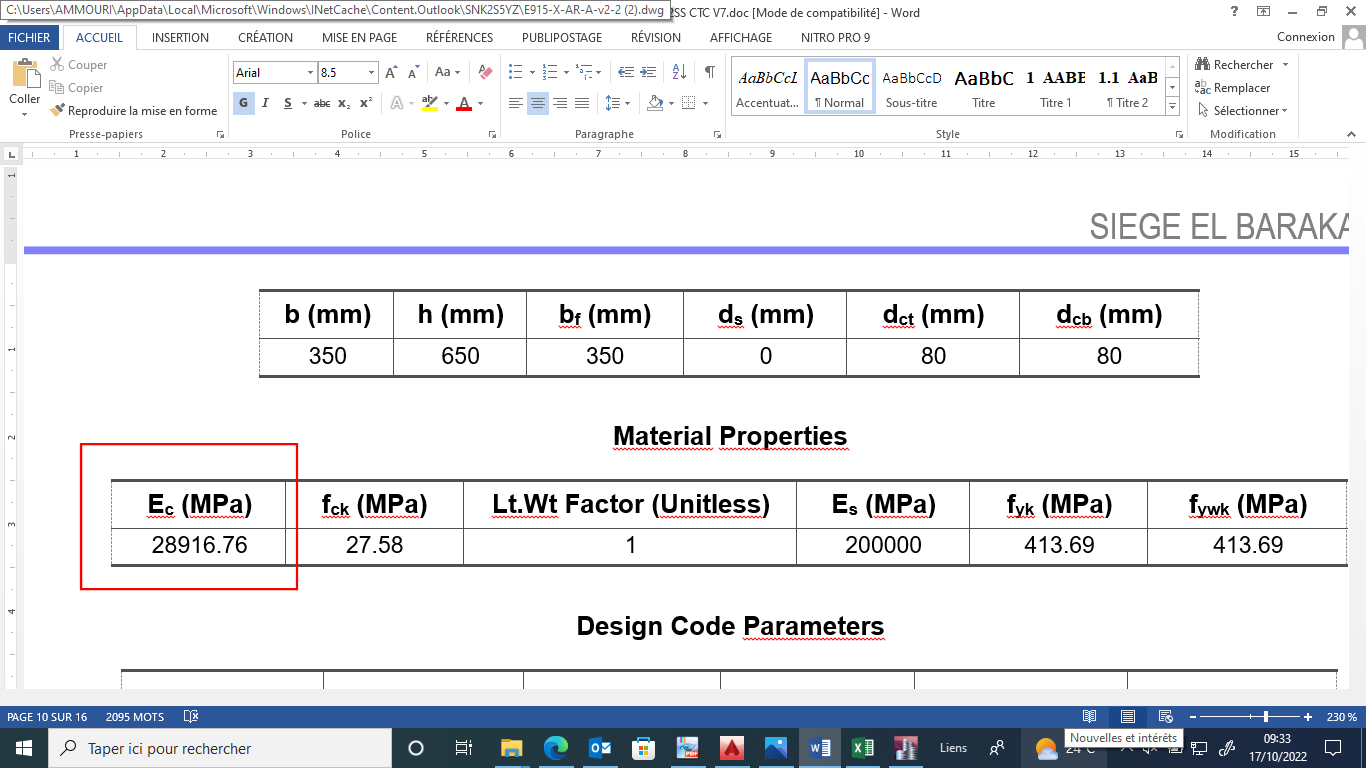Open the Coller paste options arrow
The image size is (1366, 768).
25,114
